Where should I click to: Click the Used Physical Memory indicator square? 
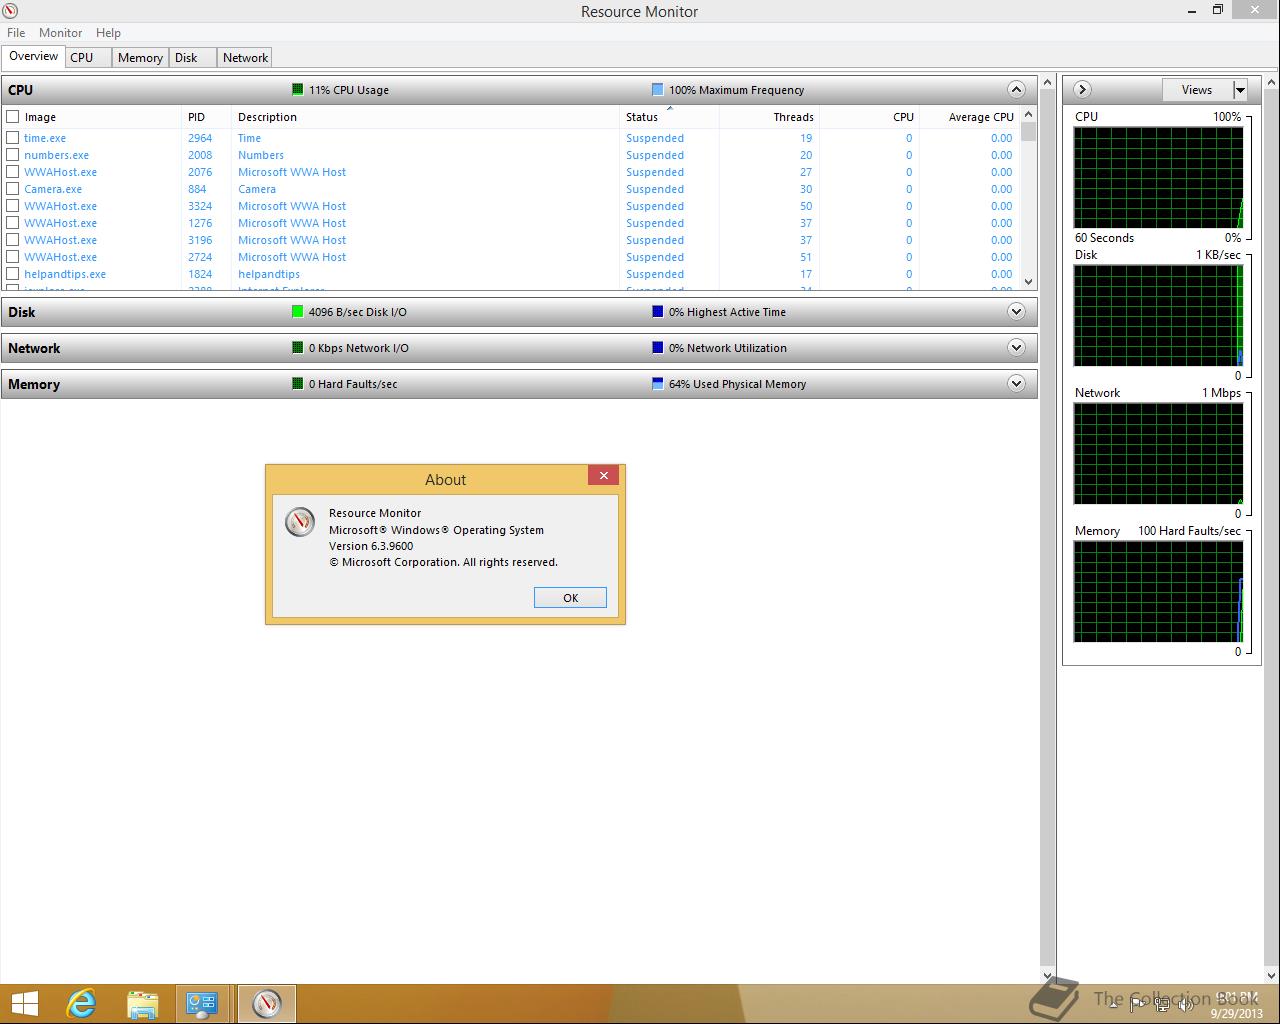pyautogui.click(x=657, y=384)
